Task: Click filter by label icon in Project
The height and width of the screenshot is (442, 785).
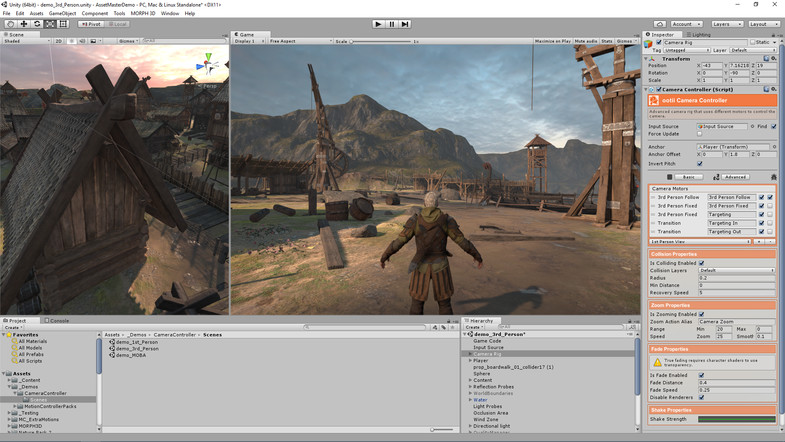Action: [444, 327]
